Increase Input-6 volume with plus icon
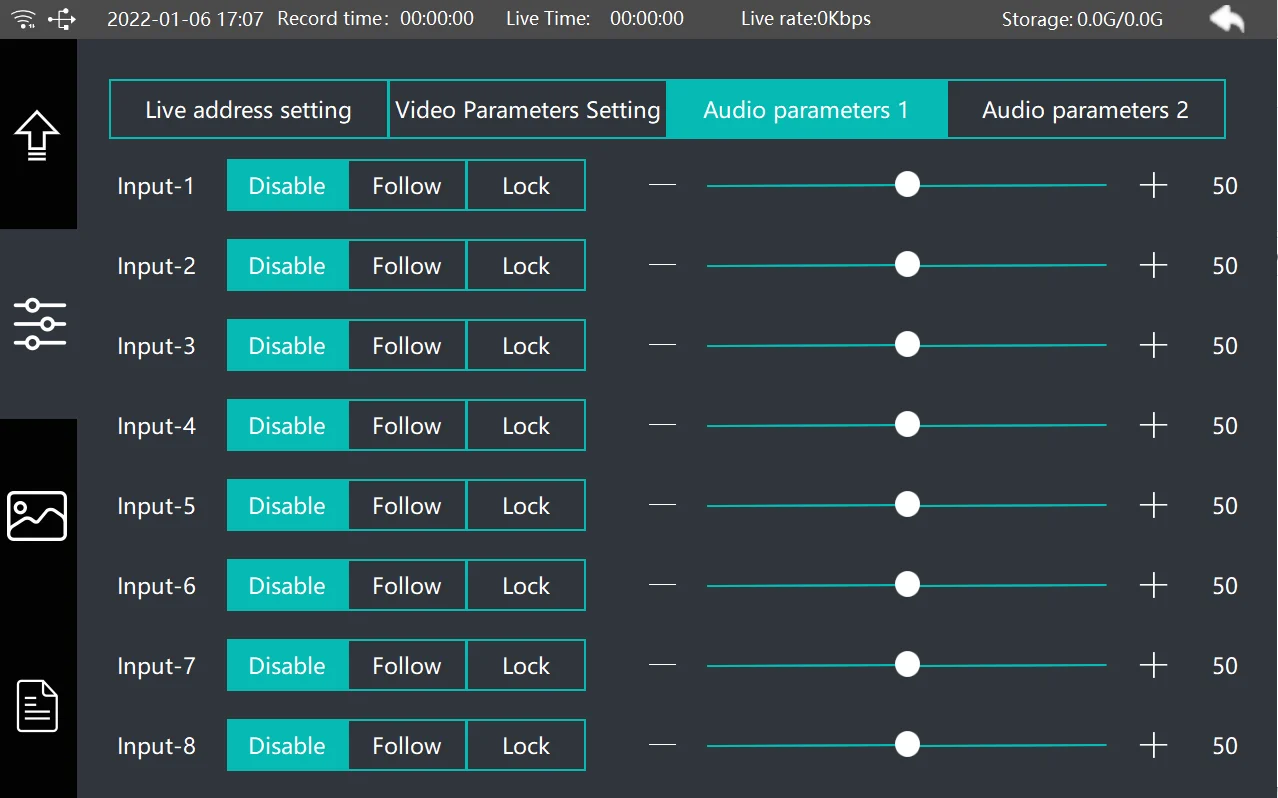 [x=1153, y=585]
